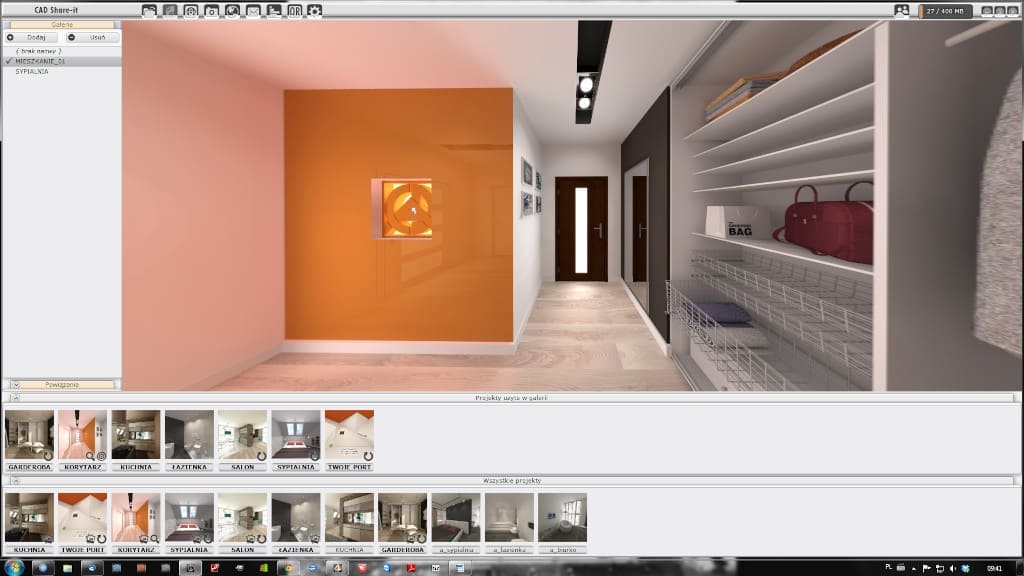The image size is (1024, 576).
Task: Expand the Powiązania section
Action: tap(14, 383)
